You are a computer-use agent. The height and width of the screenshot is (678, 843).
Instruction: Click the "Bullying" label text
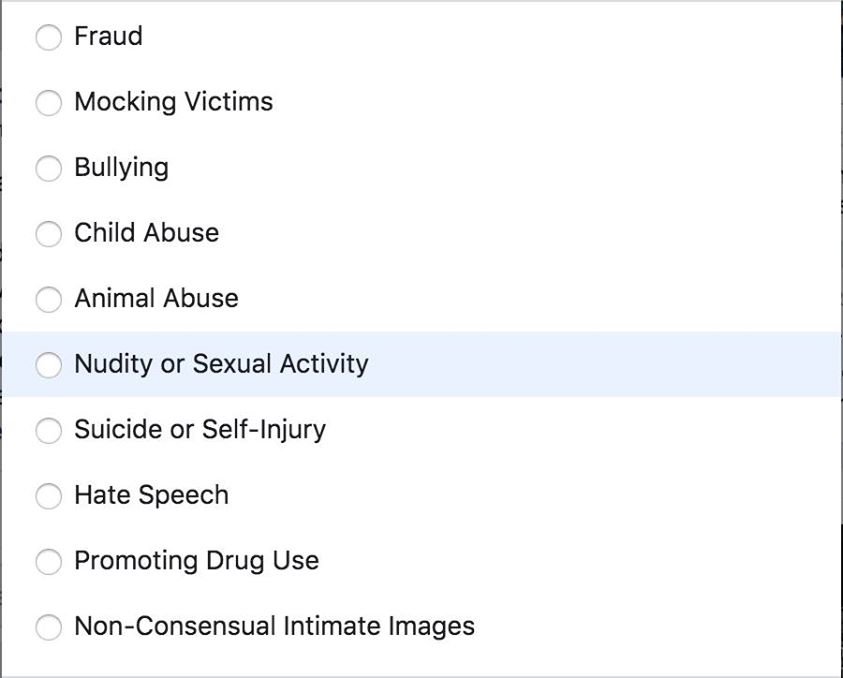(x=121, y=168)
